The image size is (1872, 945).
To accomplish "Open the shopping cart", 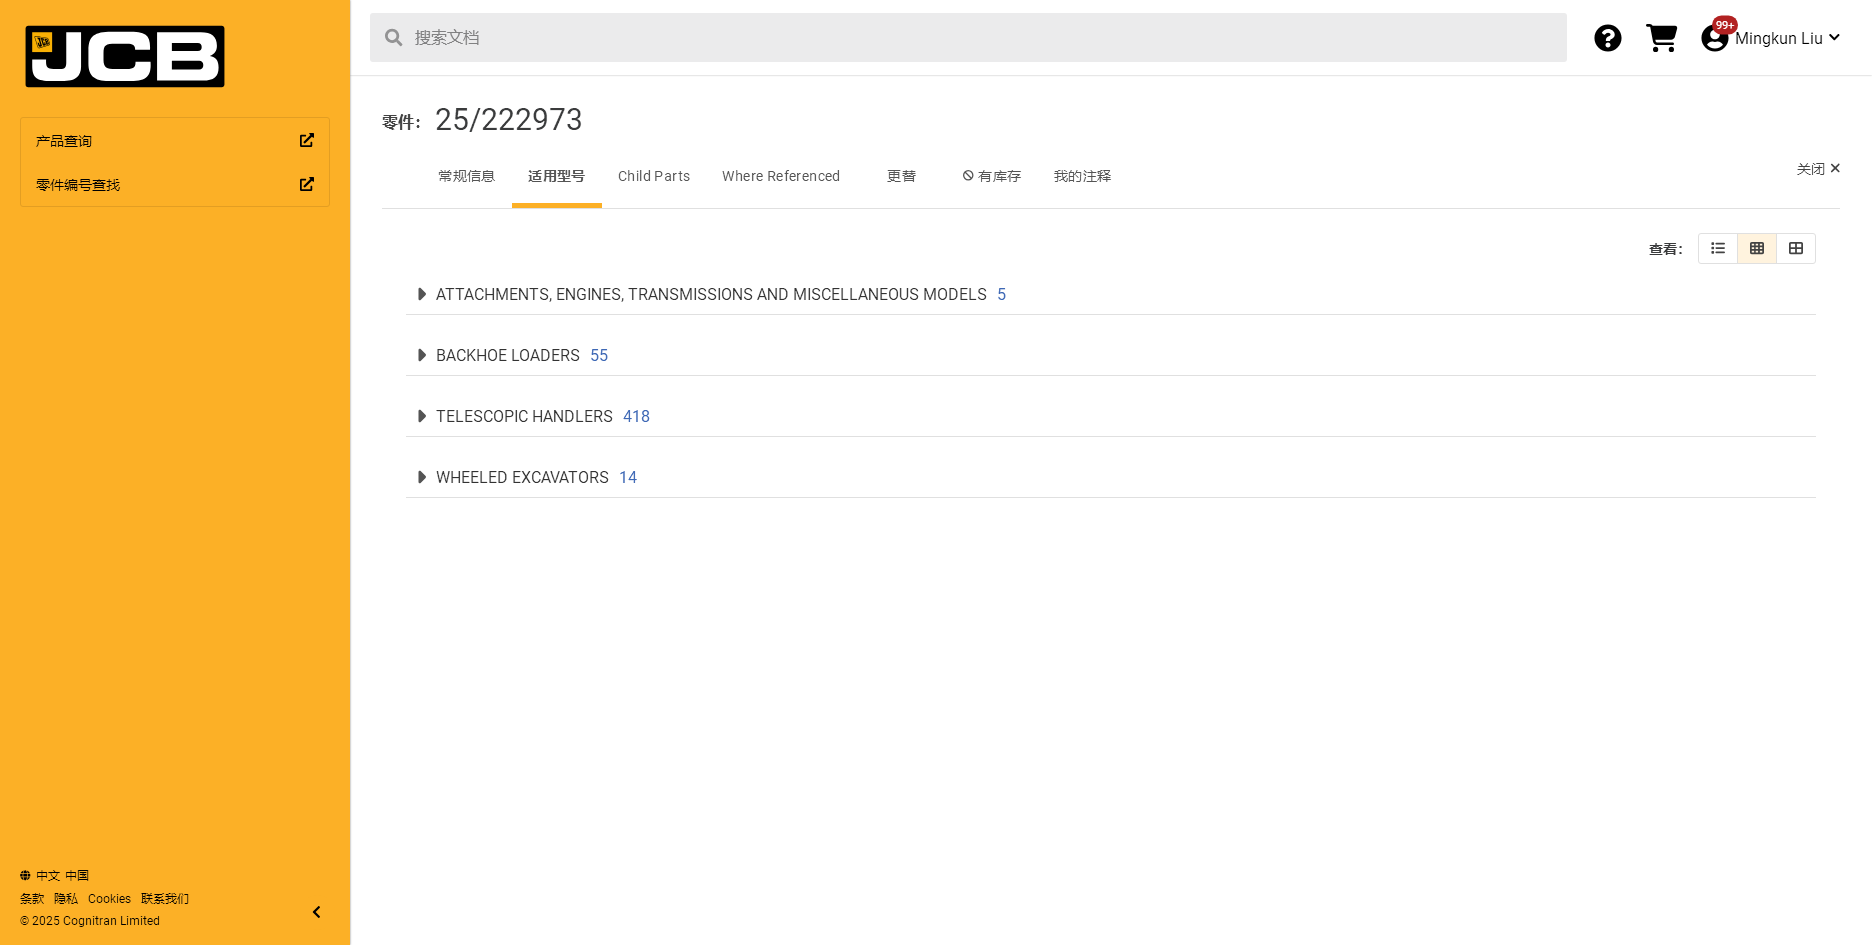I will (1661, 38).
